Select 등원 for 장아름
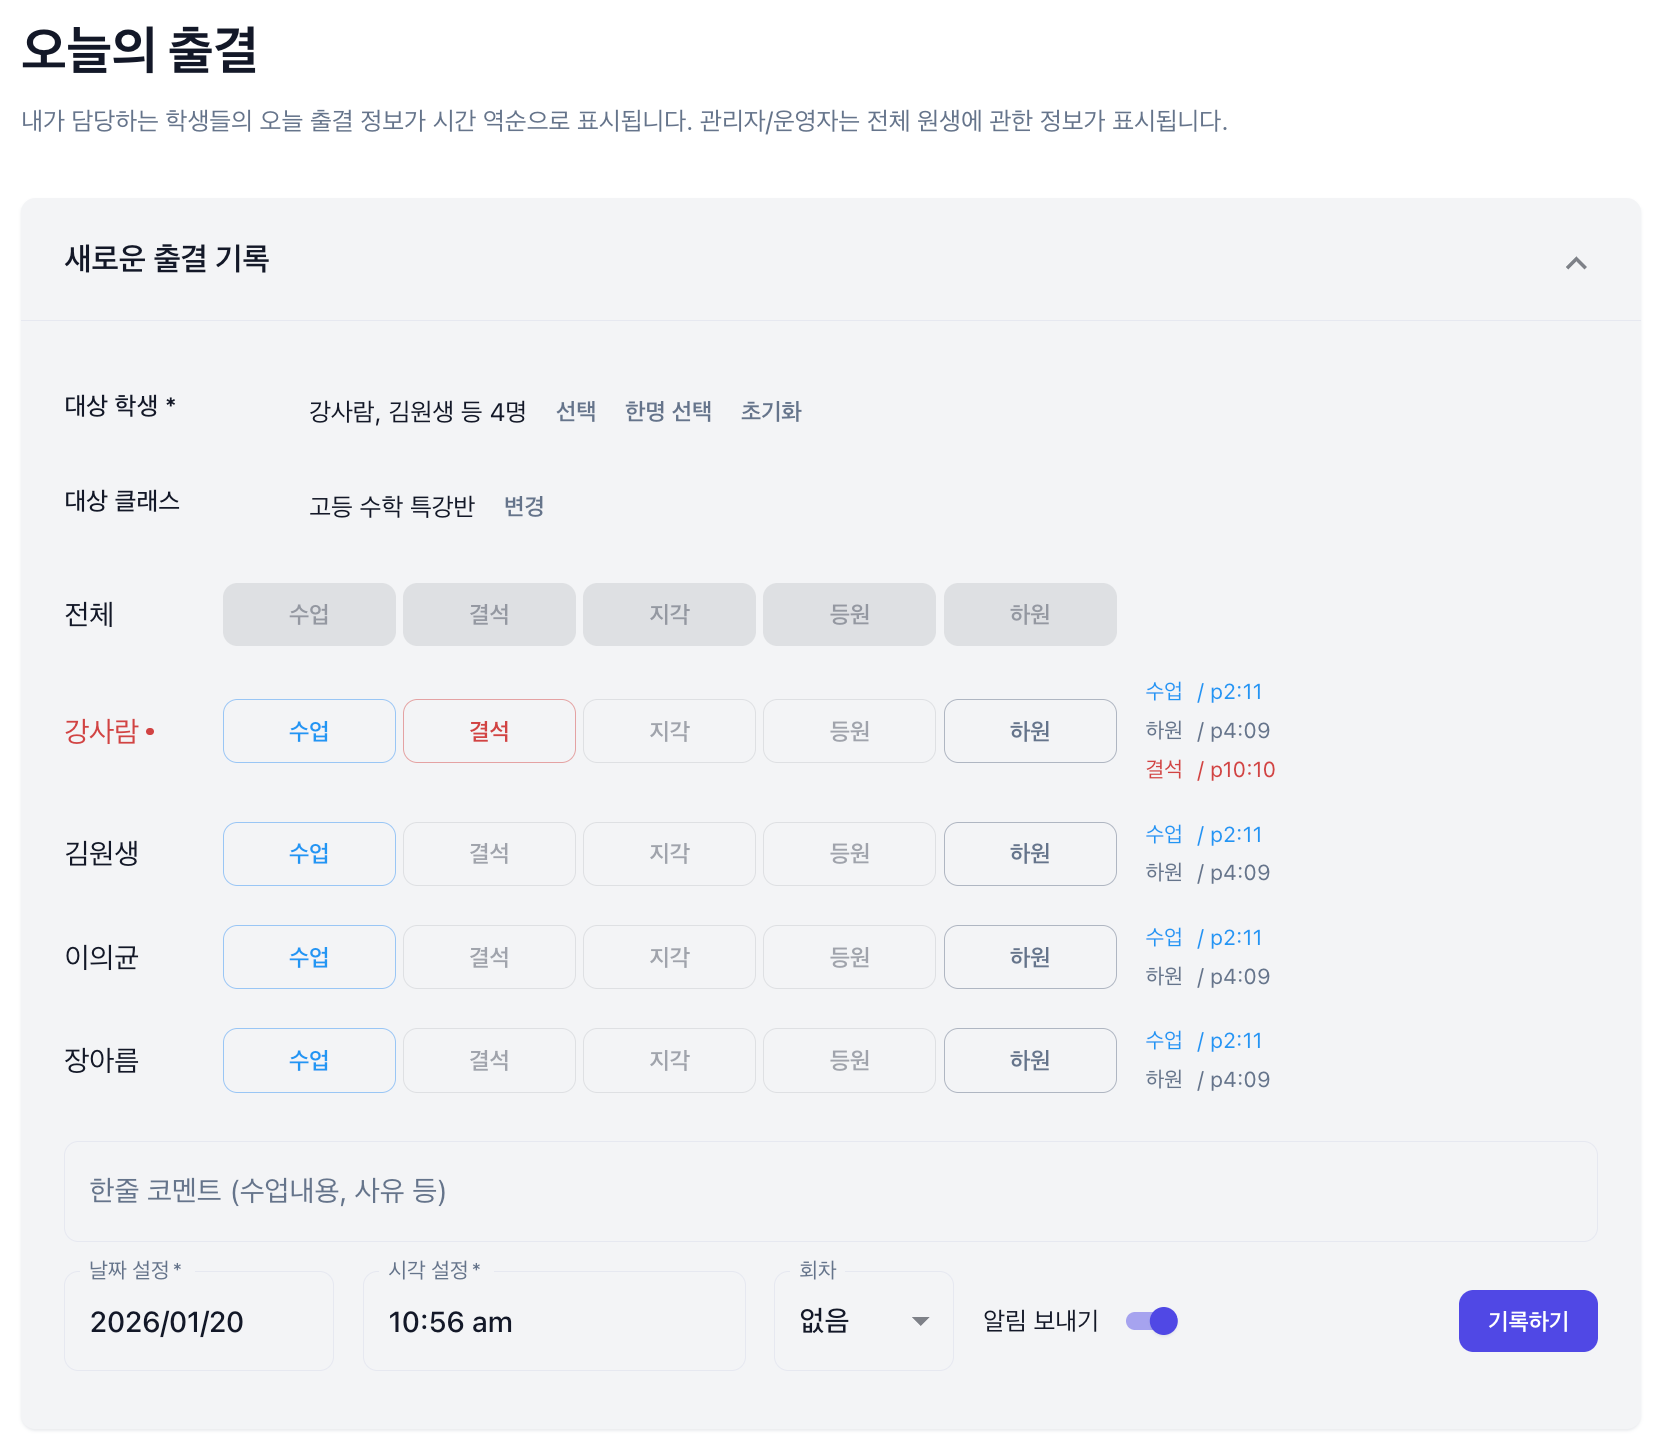Screen dimensions: 1668x1456 [x=849, y=1060]
